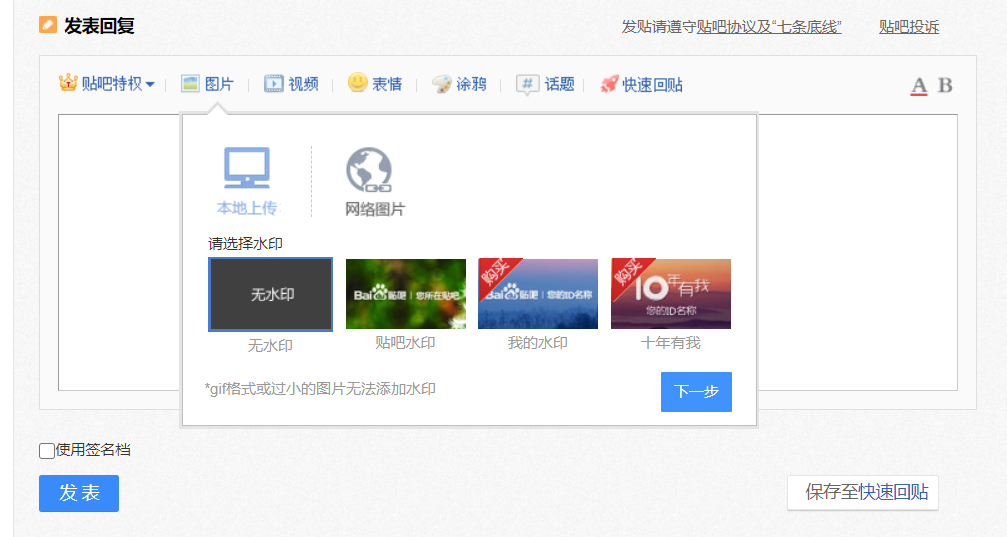Insert a topic with the 话题 icon
This screenshot has height=537, width=1007.
tap(528, 84)
